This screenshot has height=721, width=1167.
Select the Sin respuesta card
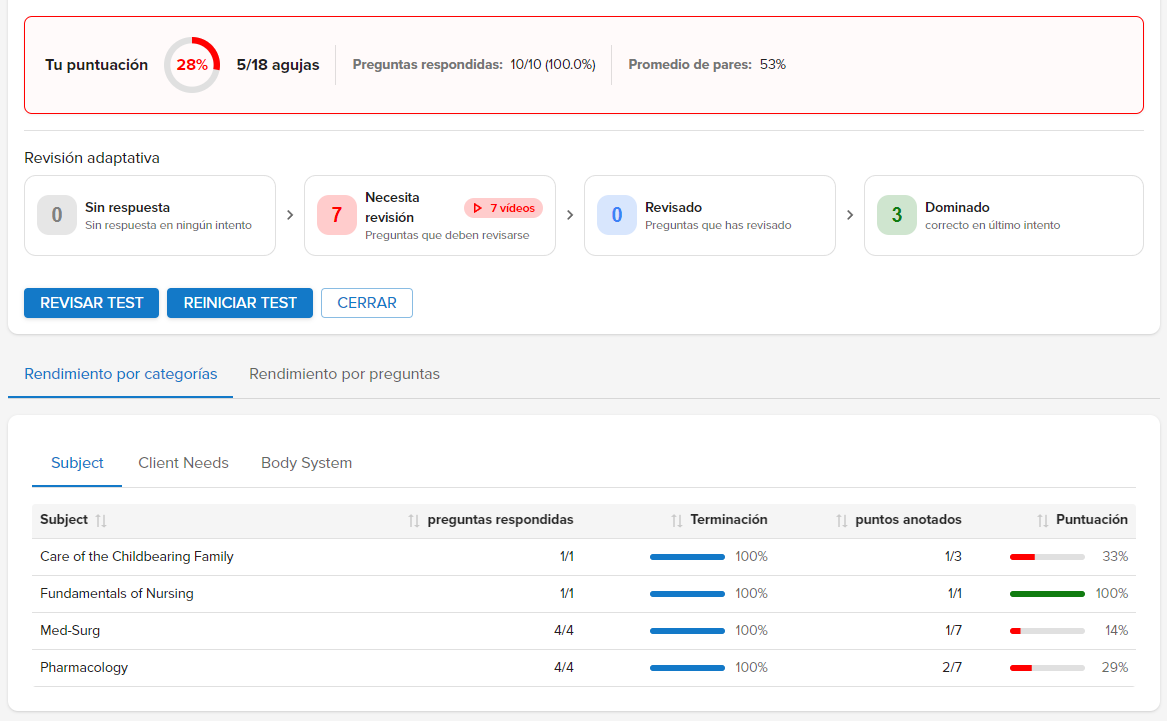tap(150, 216)
